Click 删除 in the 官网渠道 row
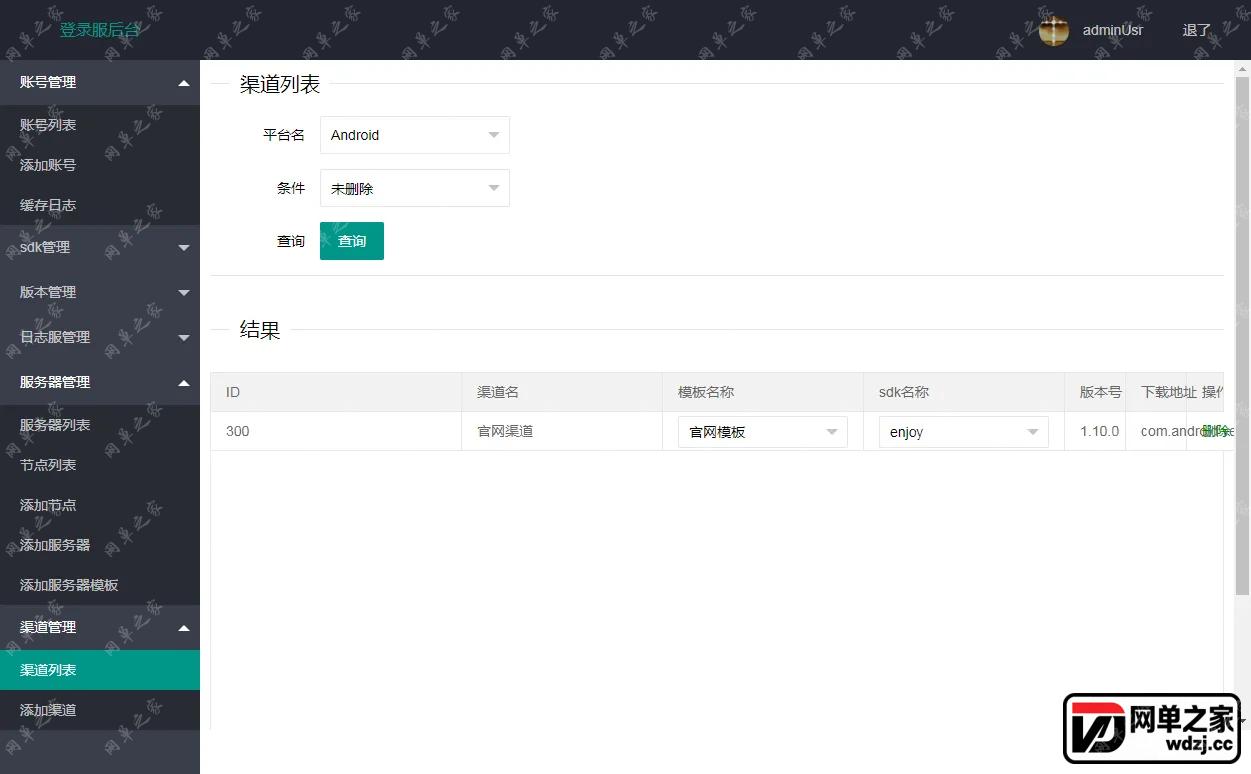The width and height of the screenshot is (1251, 774). click(x=1214, y=431)
